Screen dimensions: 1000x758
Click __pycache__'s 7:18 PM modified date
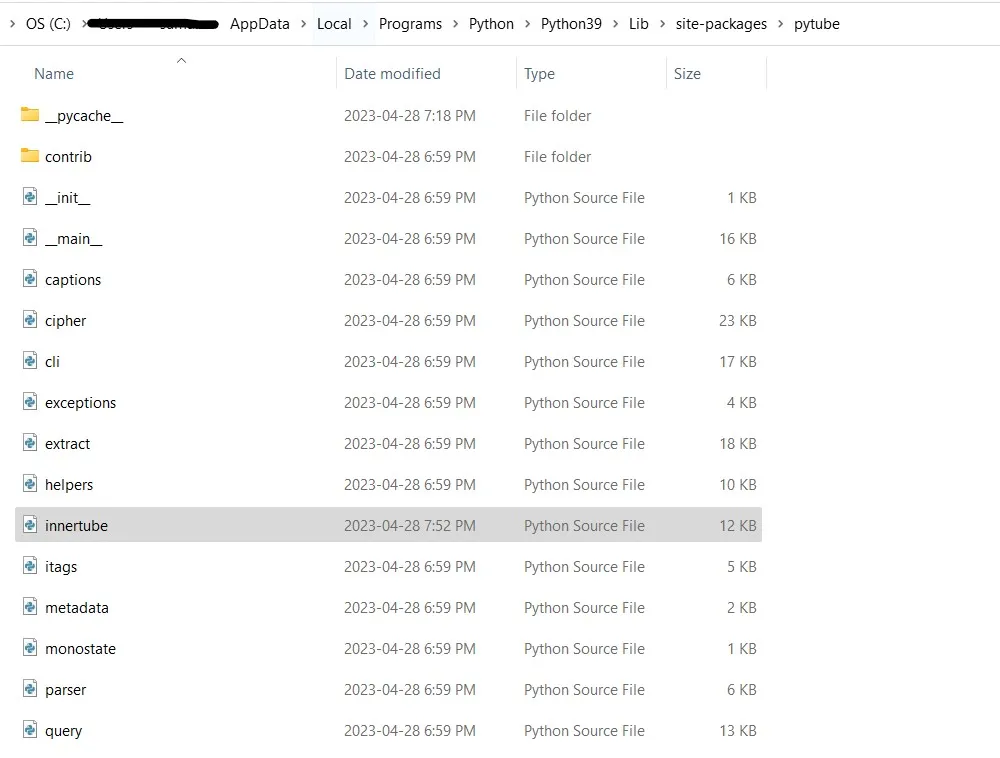409,115
